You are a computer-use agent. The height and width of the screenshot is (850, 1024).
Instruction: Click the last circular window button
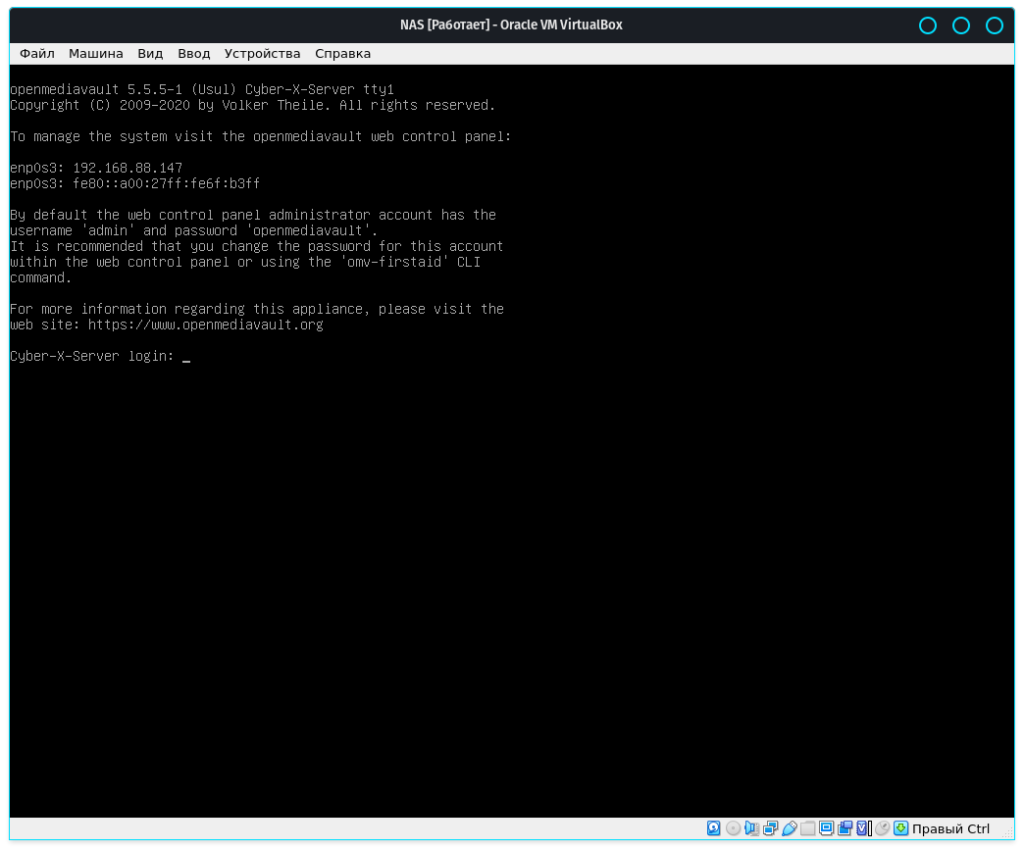(x=994, y=25)
